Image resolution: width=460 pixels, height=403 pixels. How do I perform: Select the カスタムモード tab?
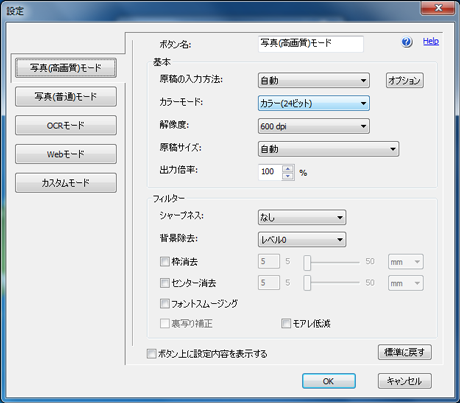pos(66,183)
